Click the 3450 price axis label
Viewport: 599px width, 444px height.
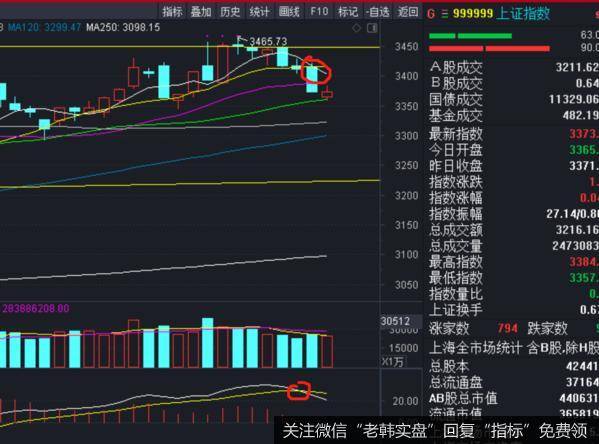tap(406, 47)
